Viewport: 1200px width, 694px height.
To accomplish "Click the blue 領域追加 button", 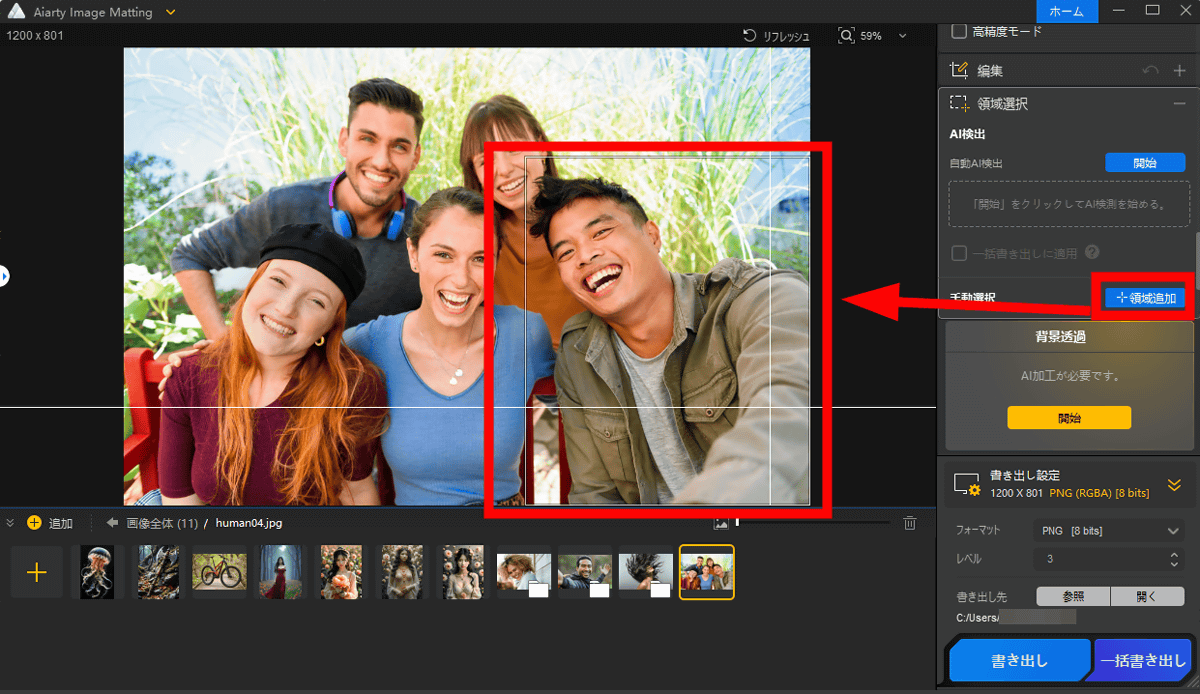I will tap(1145, 298).
